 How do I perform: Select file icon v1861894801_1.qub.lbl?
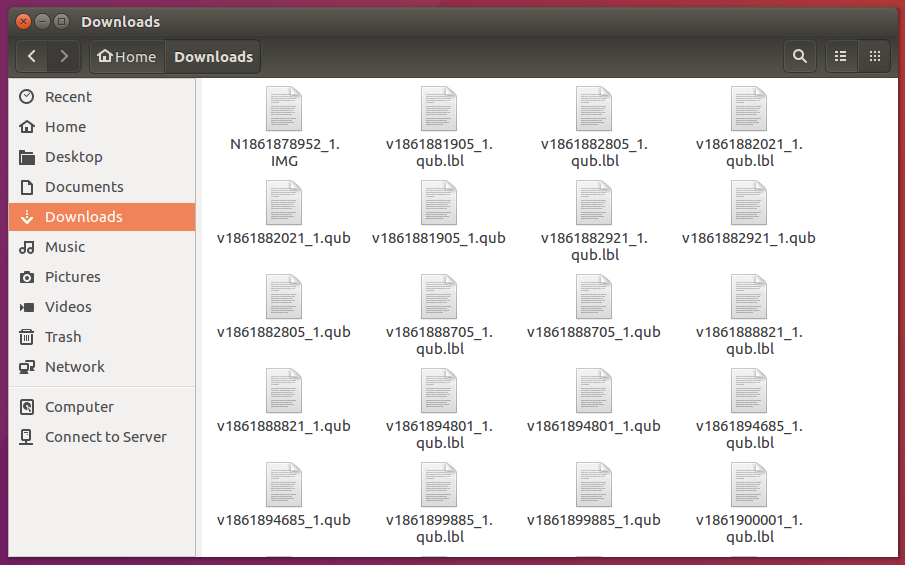tap(439, 391)
